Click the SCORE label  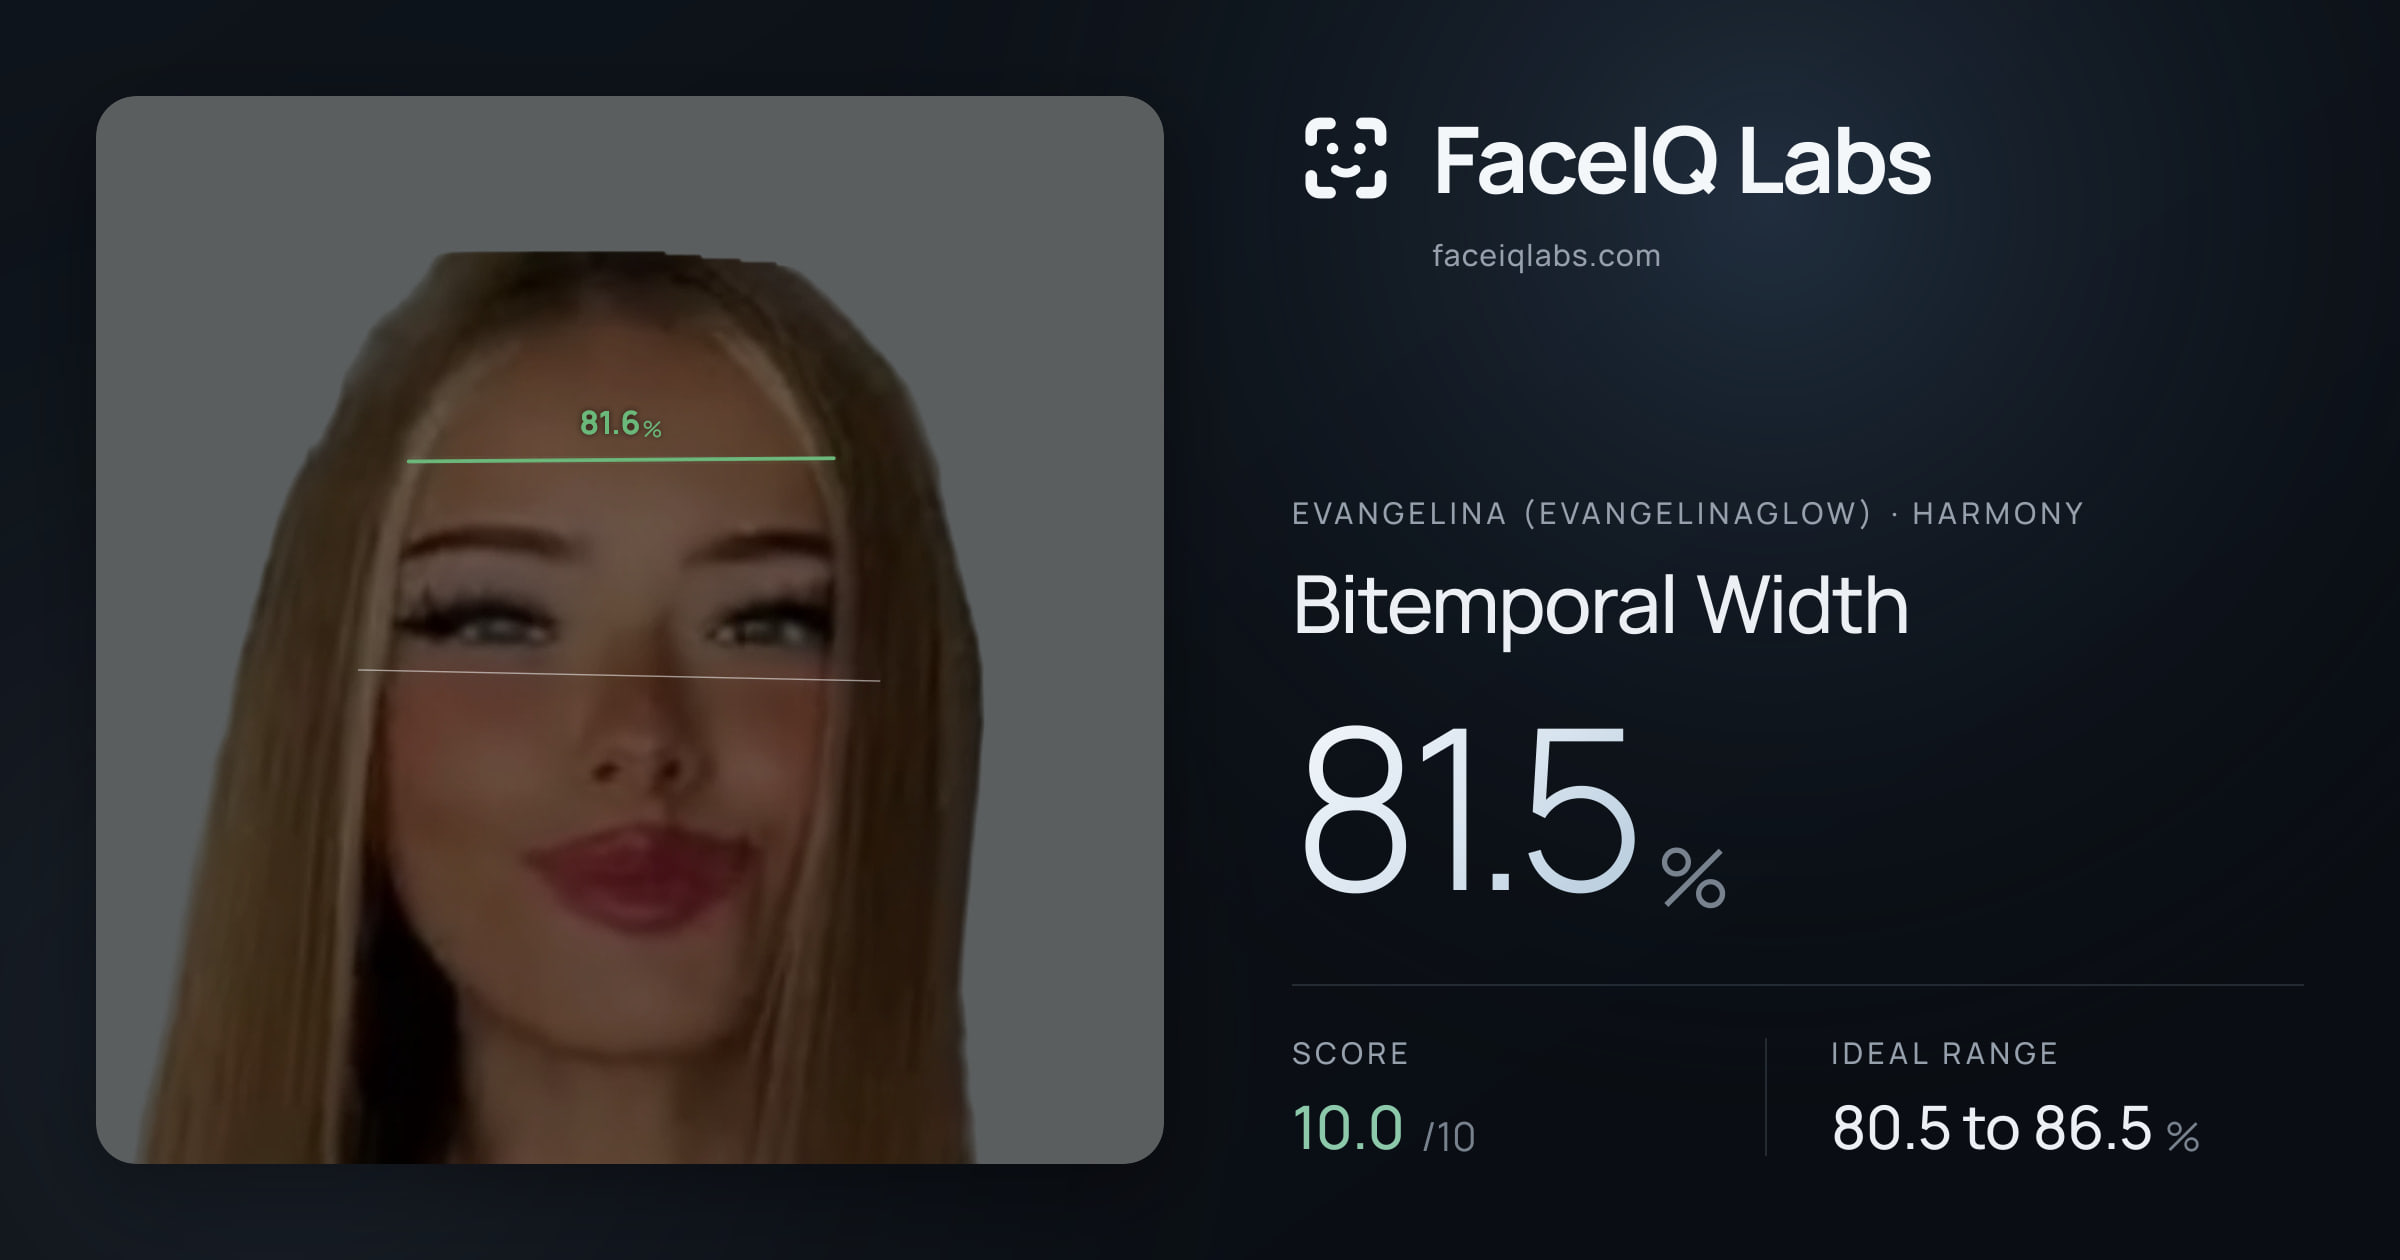coord(1350,1054)
